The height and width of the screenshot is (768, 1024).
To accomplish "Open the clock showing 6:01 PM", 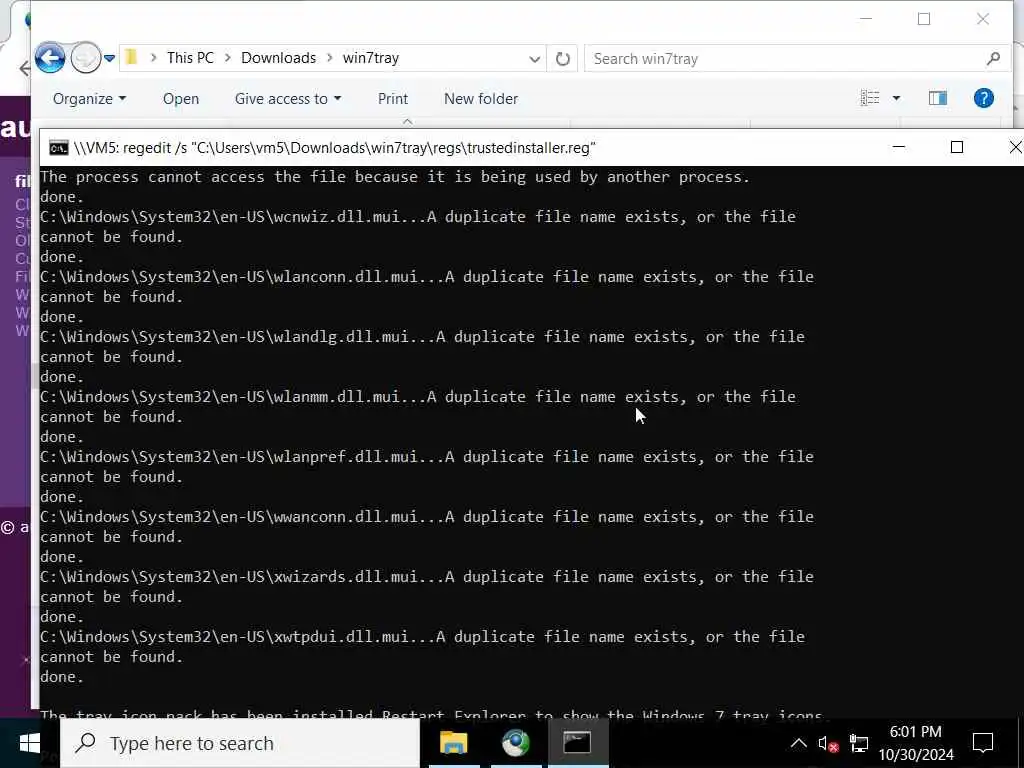I will [916, 743].
